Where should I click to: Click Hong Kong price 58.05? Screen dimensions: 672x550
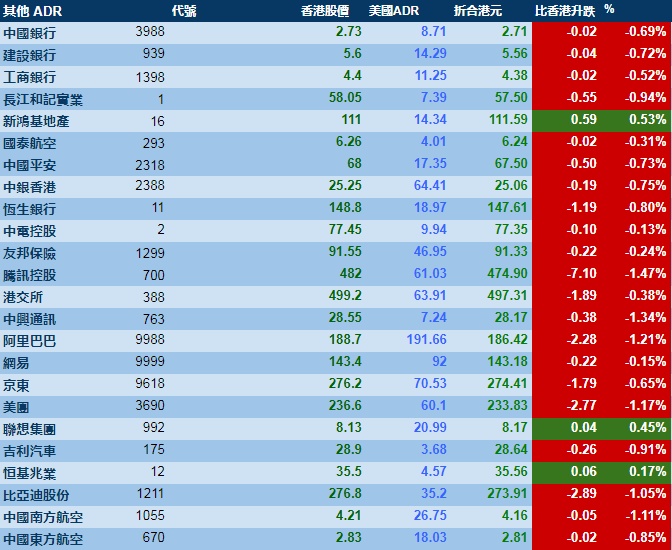click(345, 97)
